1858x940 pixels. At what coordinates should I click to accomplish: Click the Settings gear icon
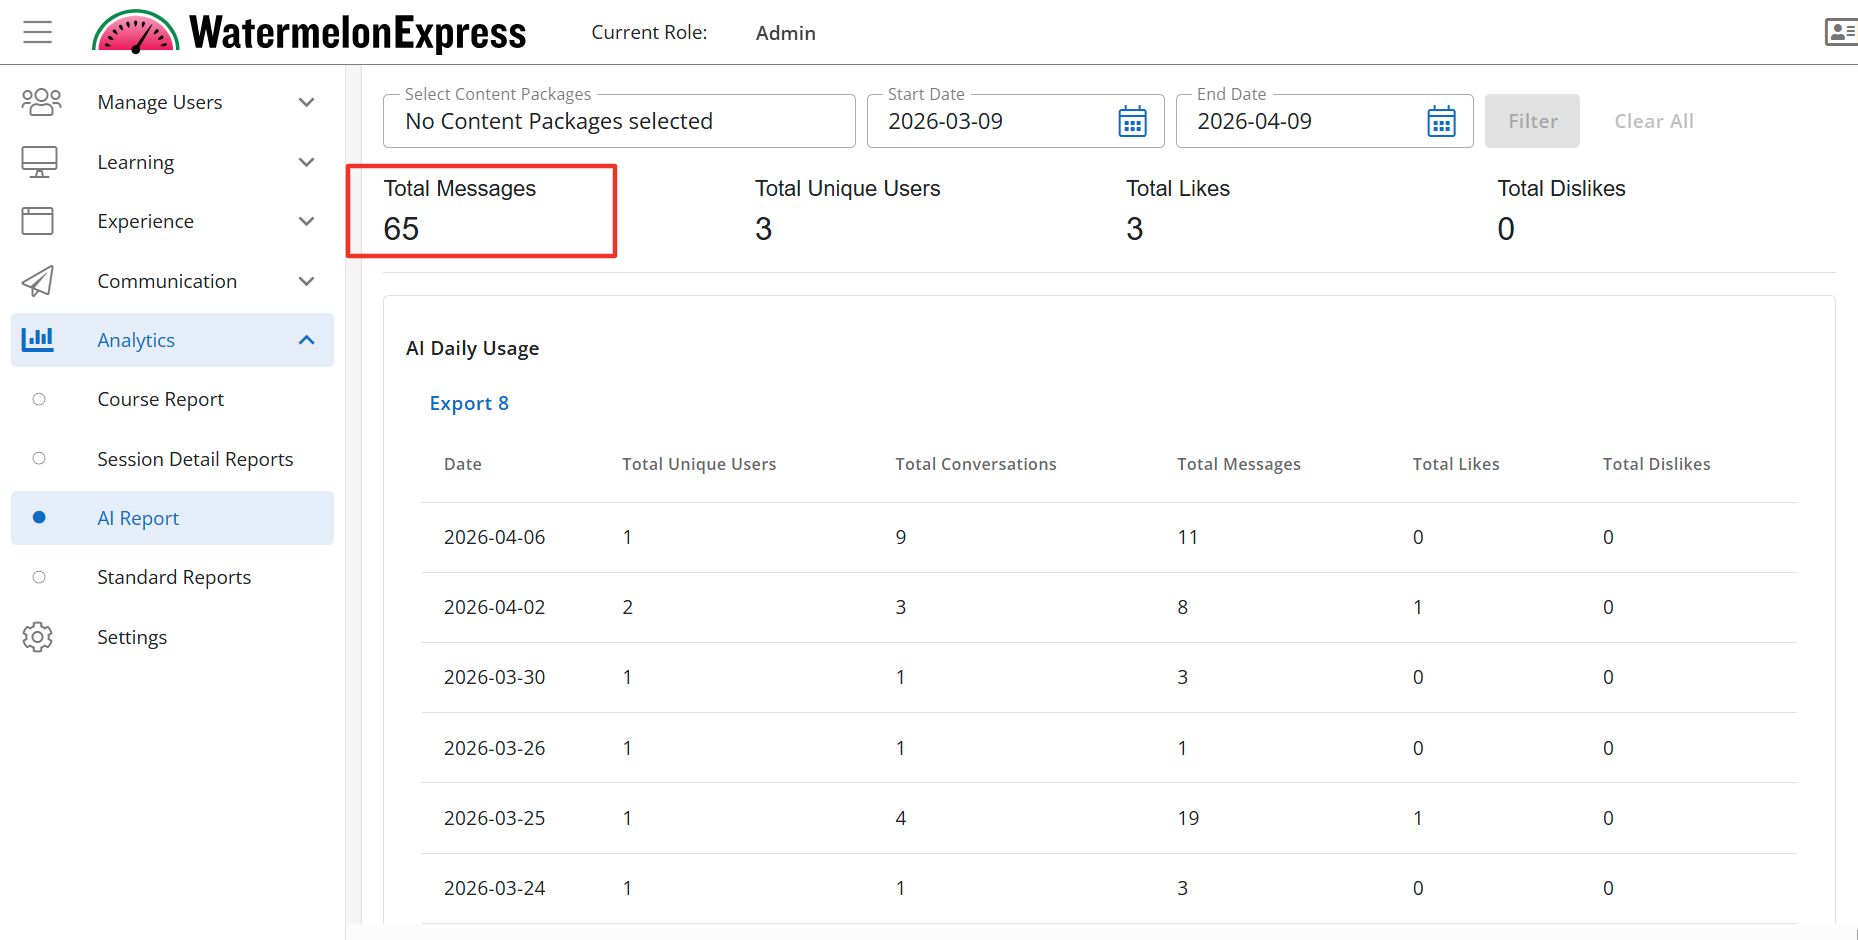[38, 637]
